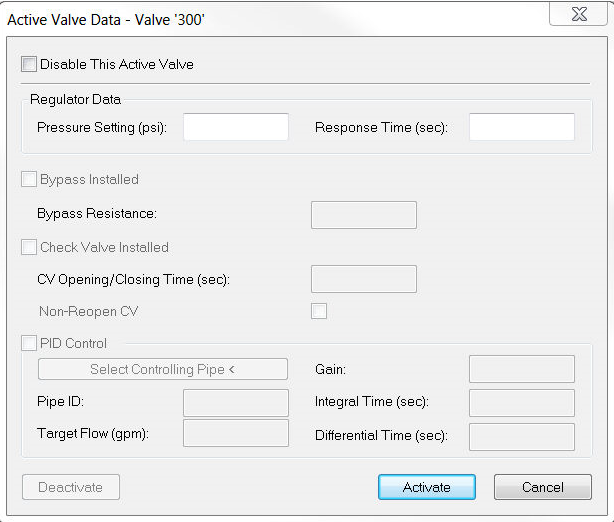614x522 pixels.
Task: Click the Response Time (sec) label
Action: click(381, 128)
